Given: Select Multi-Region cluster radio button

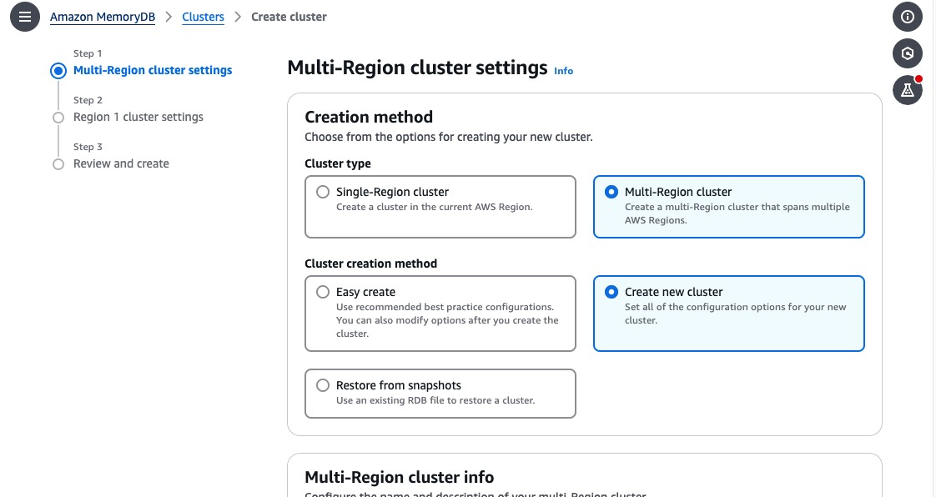Looking at the screenshot, I should (x=611, y=192).
